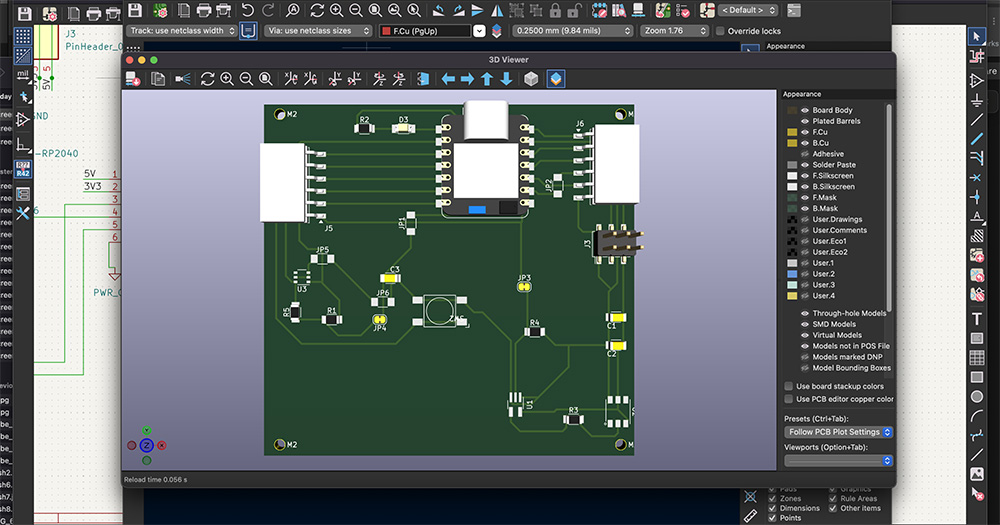
Task: Click the Z axis on the view gizmo
Action: click(x=147, y=445)
